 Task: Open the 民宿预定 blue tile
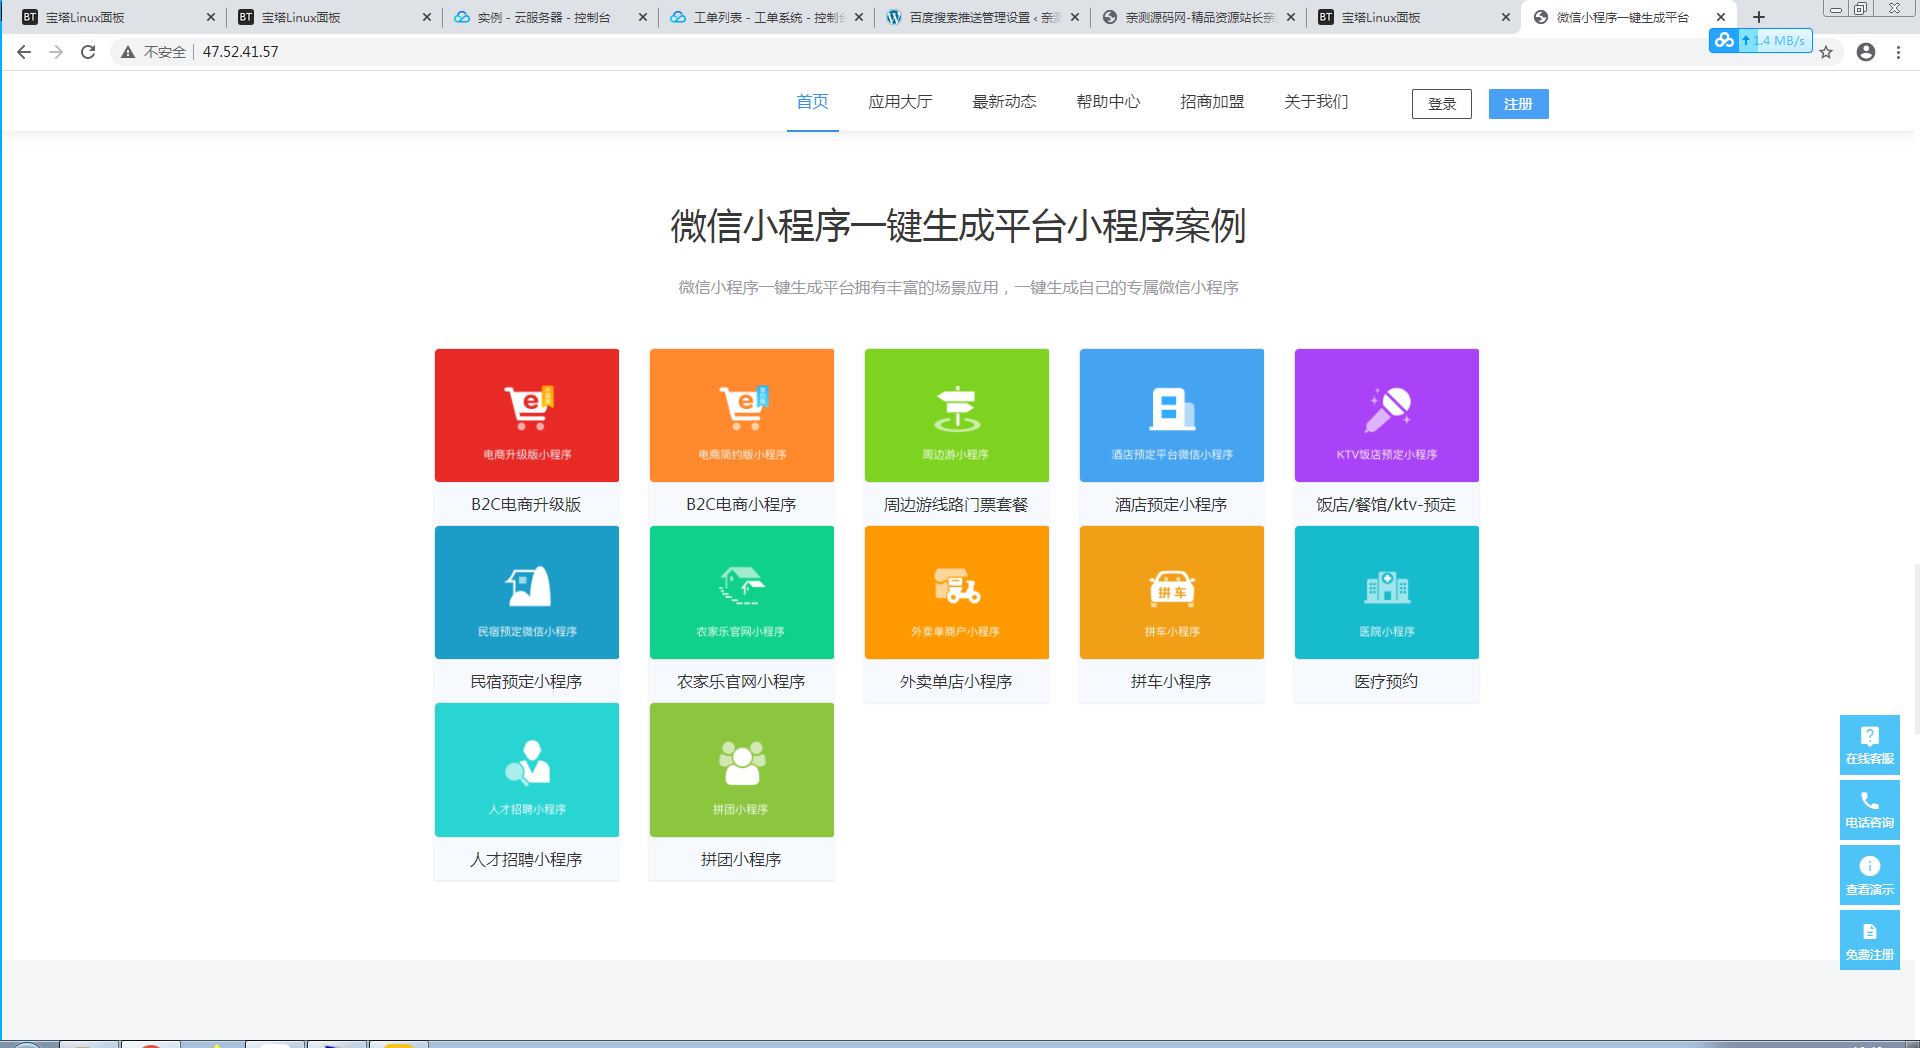click(527, 592)
